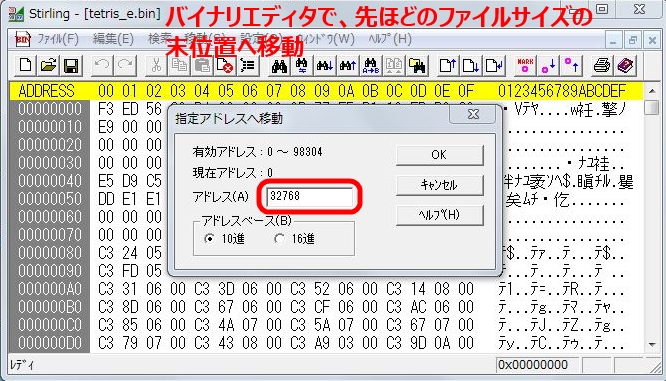
Task: Click the ヘルプ(H) dialog button
Action: [439, 214]
